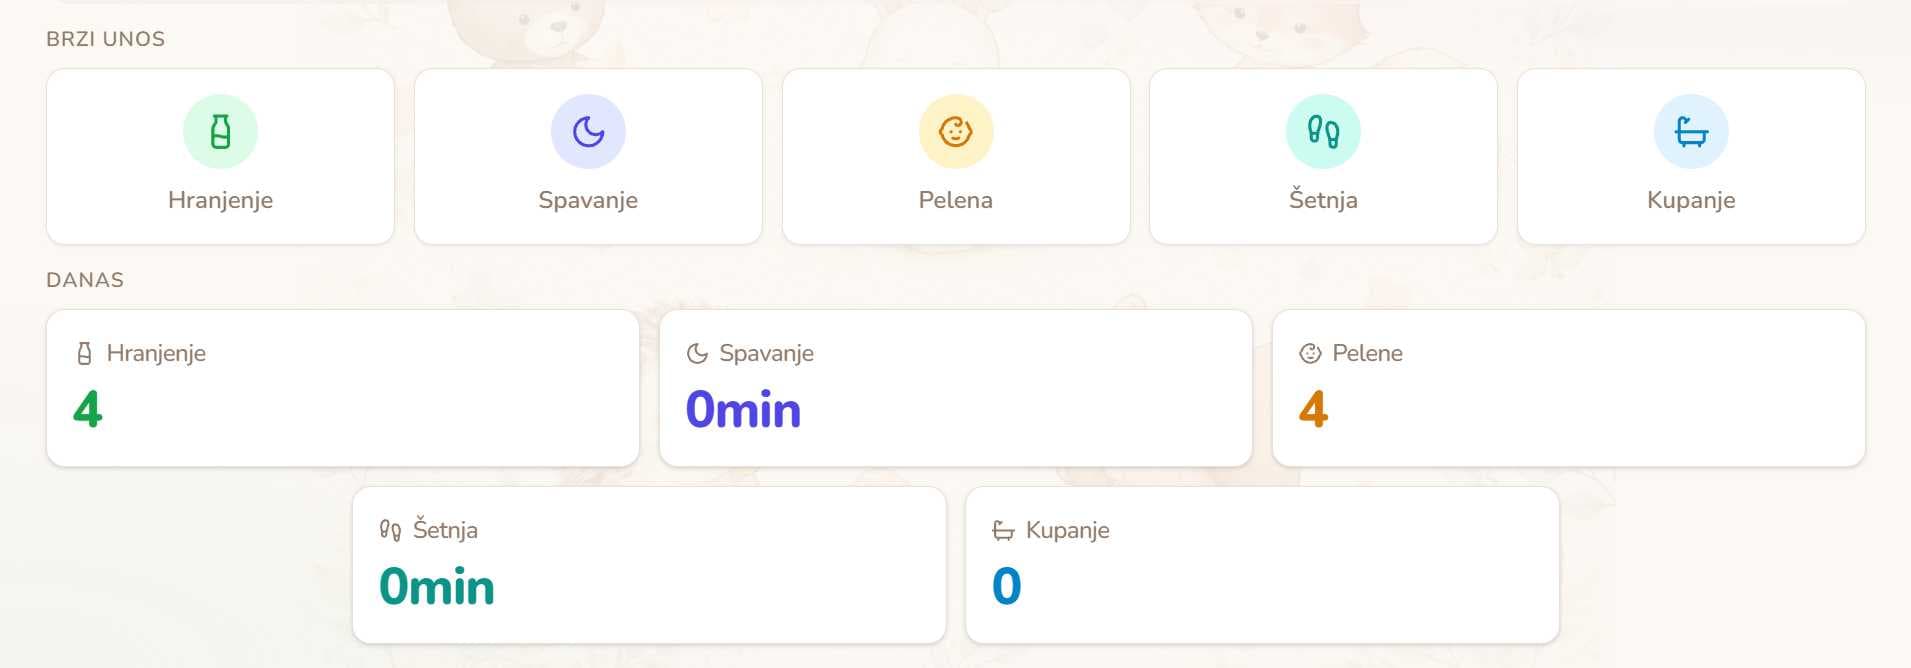Select the footprints icon for Šetnja
Viewport: 1911px width, 668px height.
(x=1323, y=131)
